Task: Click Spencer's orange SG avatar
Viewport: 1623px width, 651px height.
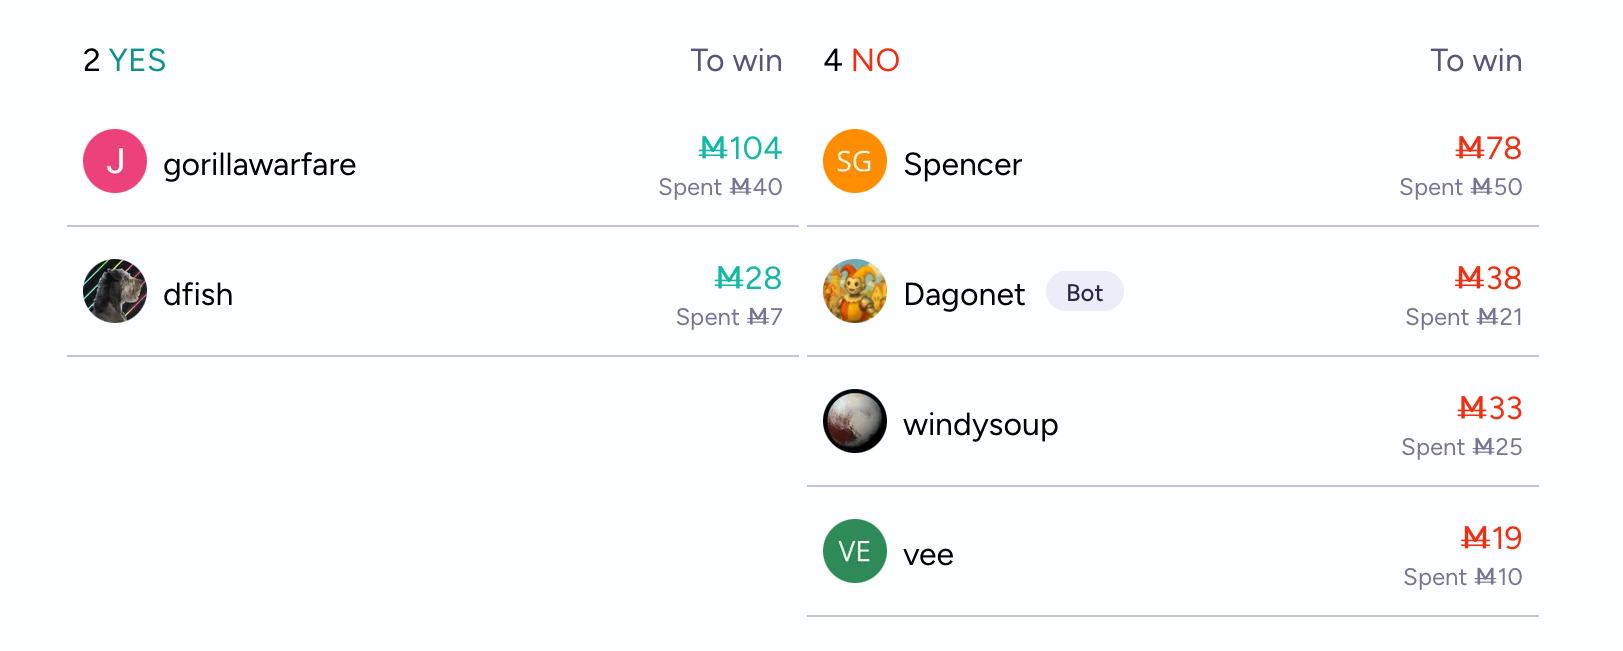Action: click(x=855, y=161)
